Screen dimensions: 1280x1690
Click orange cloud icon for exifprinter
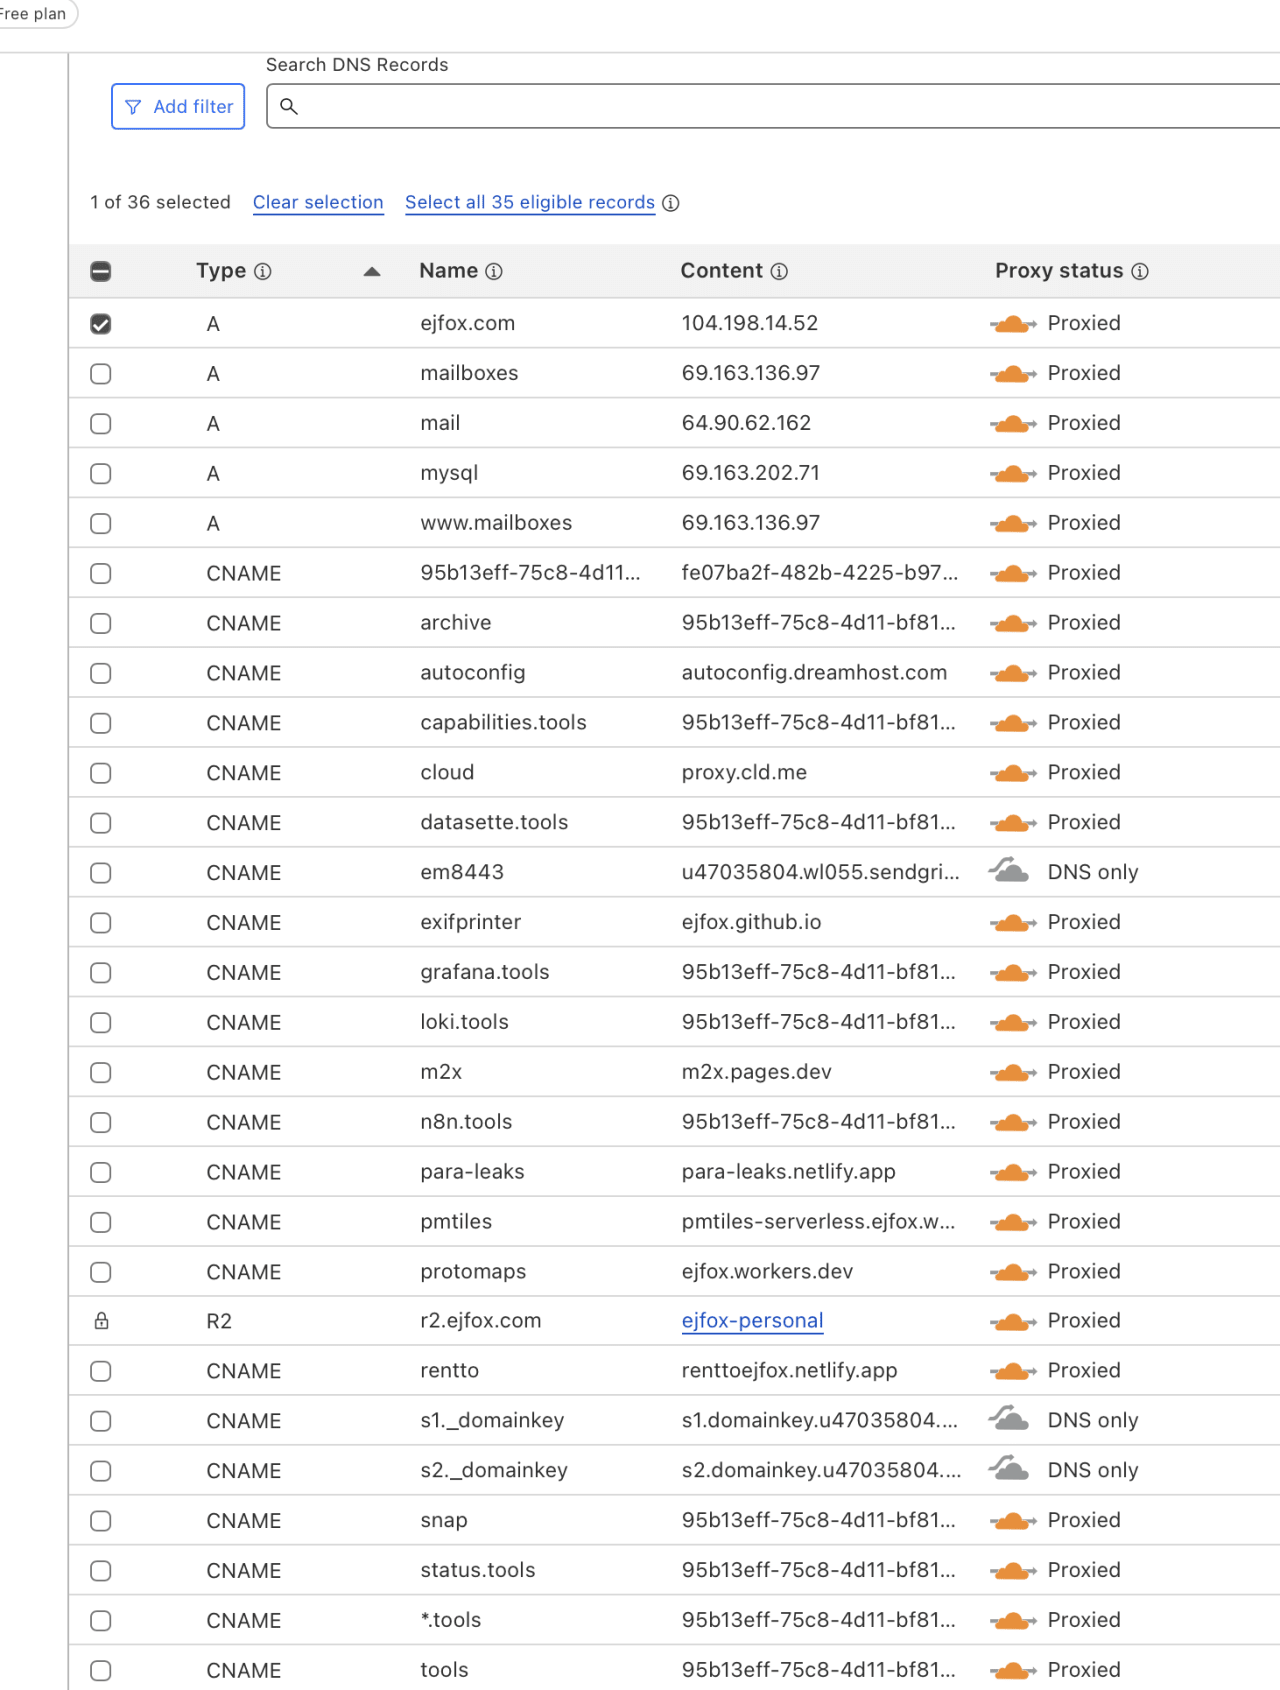pyautogui.click(x=1013, y=923)
